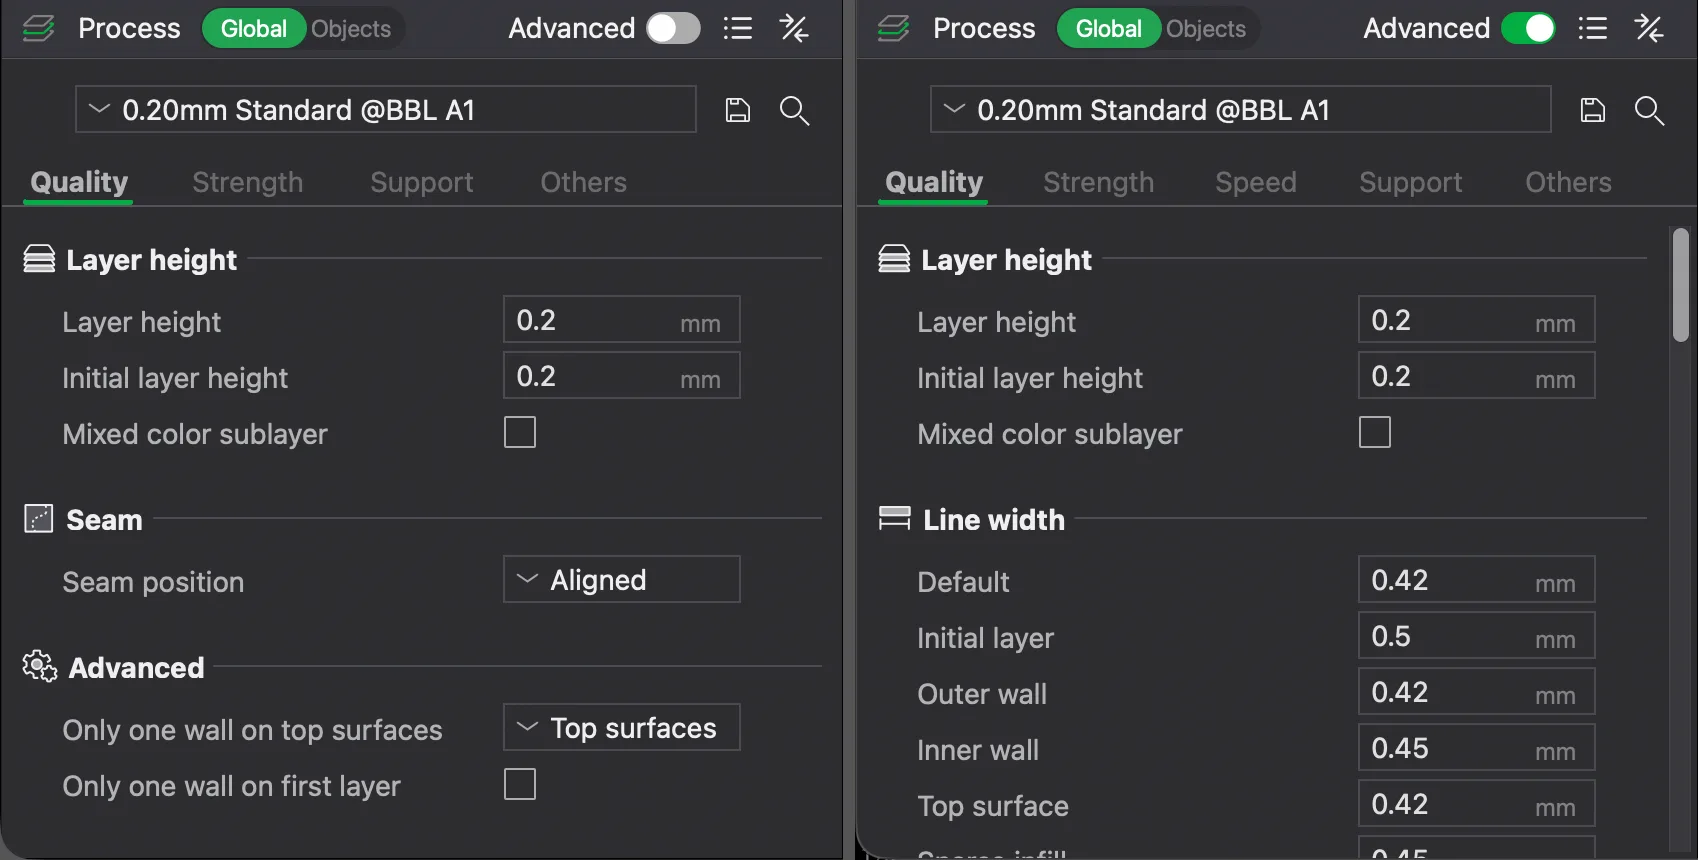Click the compare presets icon in the right panel

(1649, 28)
